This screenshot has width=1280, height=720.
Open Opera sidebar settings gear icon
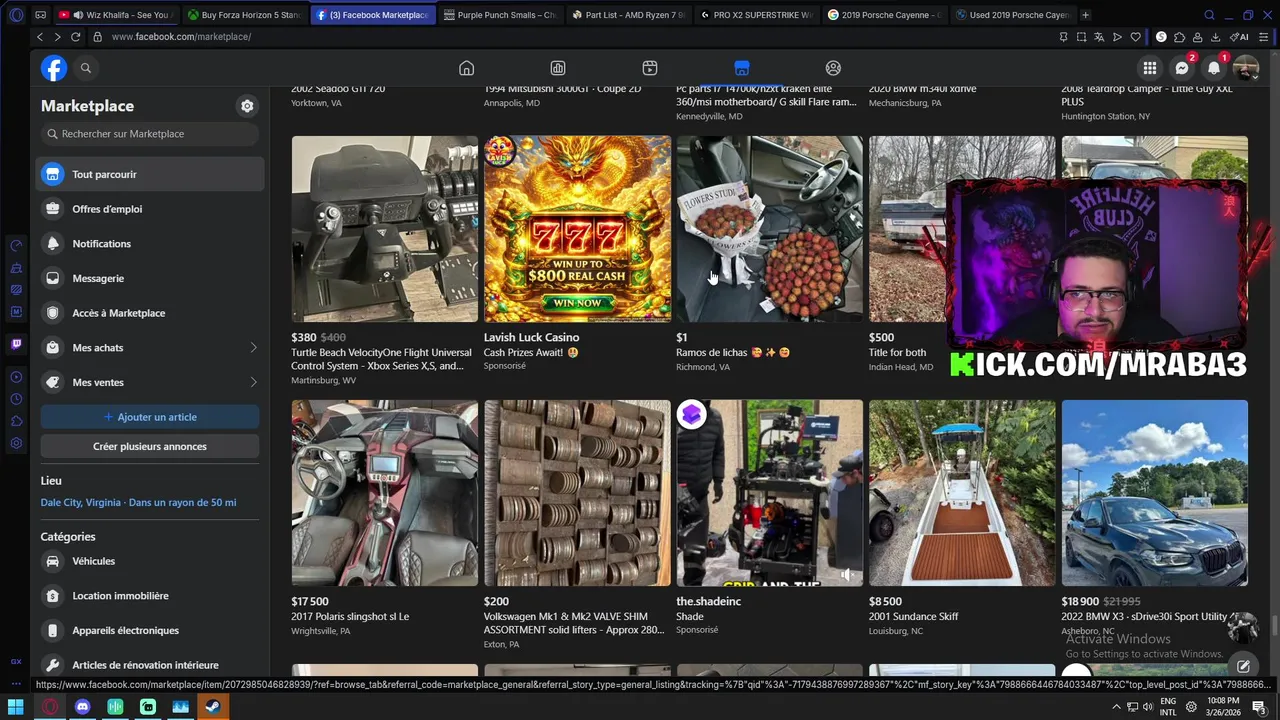(x=16, y=443)
